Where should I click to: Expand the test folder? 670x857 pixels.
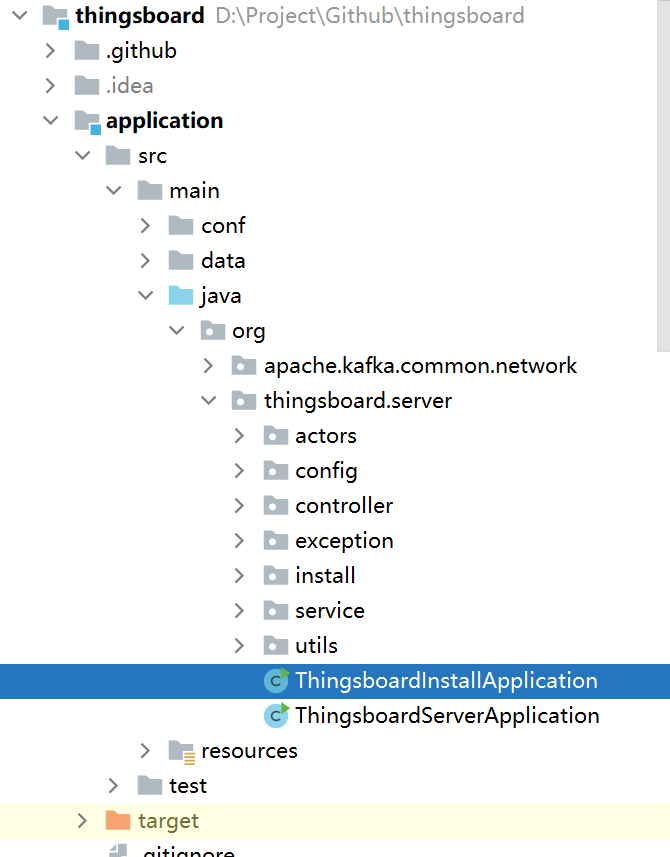pos(113,785)
